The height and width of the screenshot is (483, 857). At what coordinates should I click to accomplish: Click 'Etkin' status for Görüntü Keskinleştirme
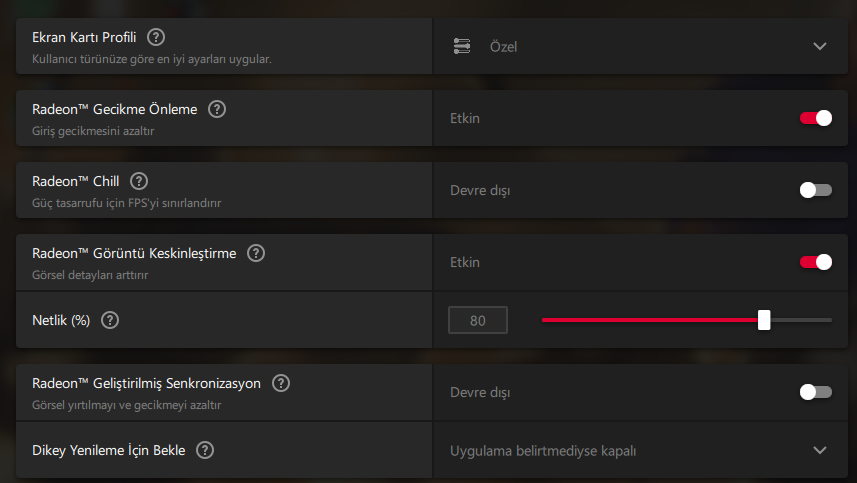tap(465, 263)
